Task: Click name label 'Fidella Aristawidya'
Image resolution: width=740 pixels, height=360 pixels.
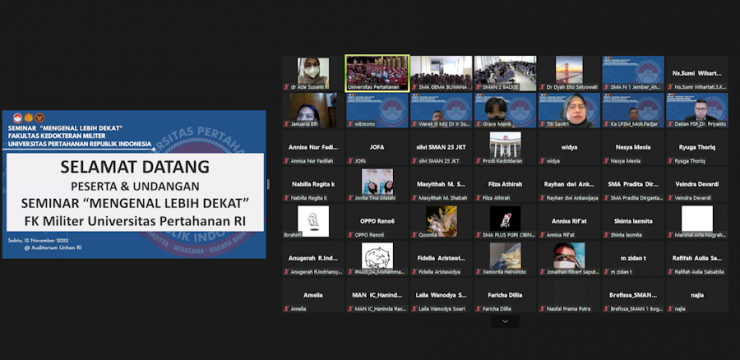Action: 439,272
